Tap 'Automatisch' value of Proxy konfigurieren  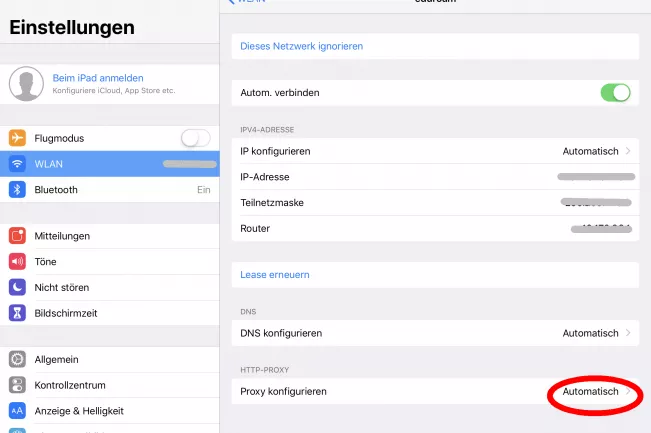pyautogui.click(x=590, y=391)
